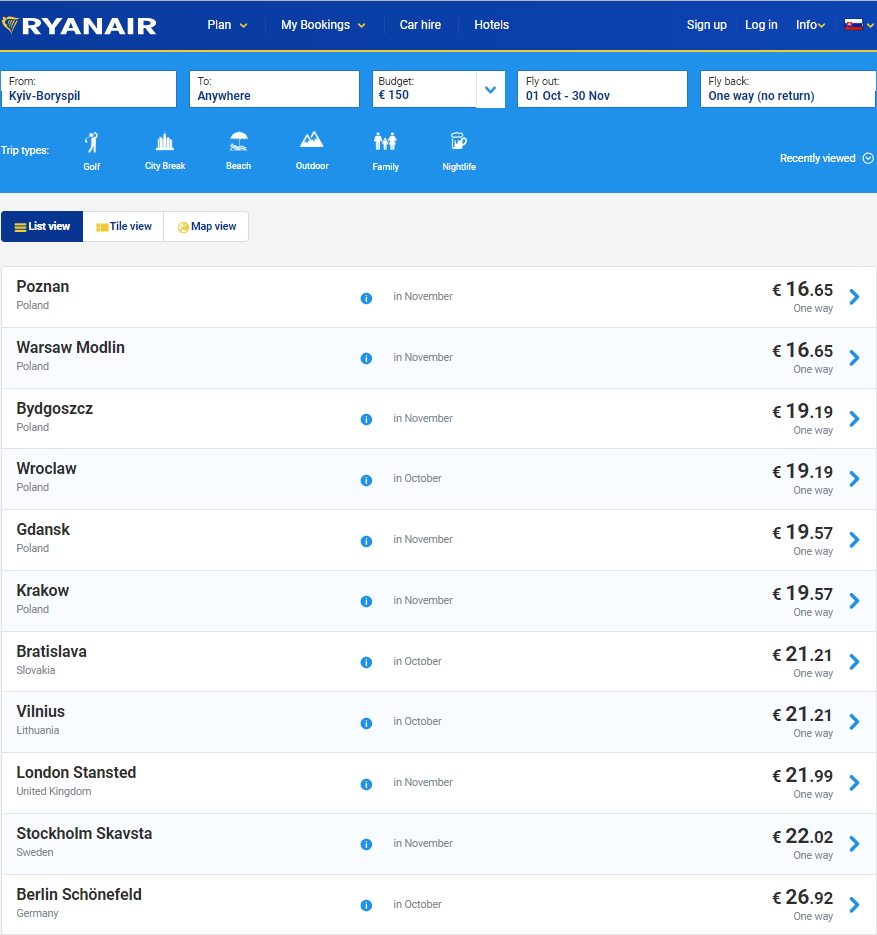Open the Budget dropdown arrow
This screenshot has width=877, height=935.
[491, 89]
